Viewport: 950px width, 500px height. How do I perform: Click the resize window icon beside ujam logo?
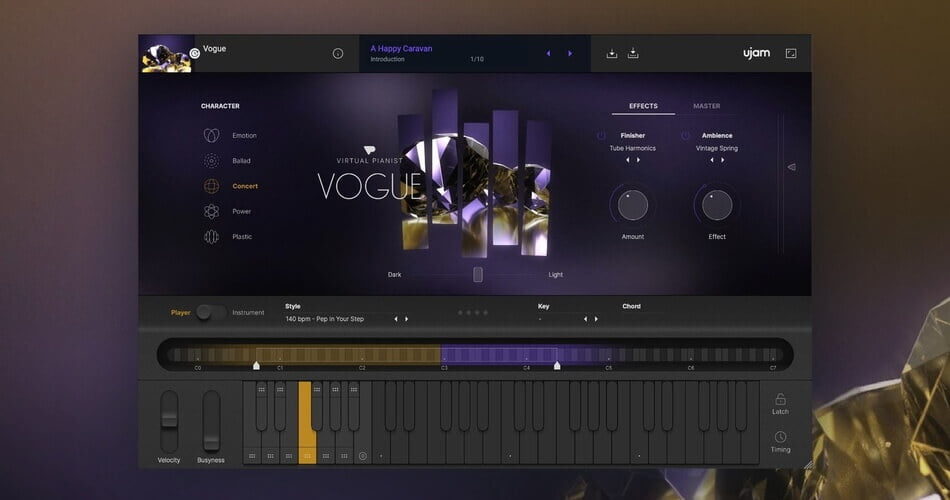tap(791, 53)
